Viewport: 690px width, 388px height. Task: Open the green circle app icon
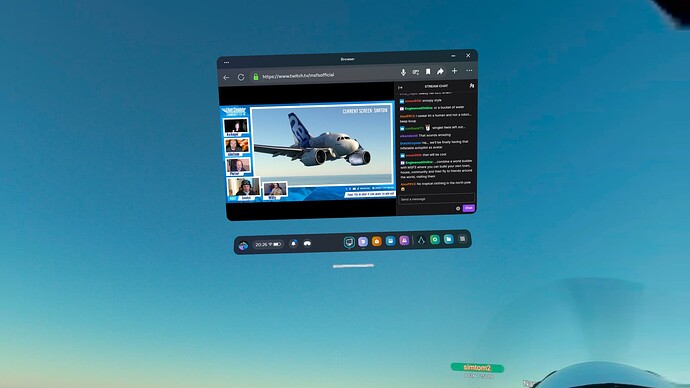pos(435,239)
